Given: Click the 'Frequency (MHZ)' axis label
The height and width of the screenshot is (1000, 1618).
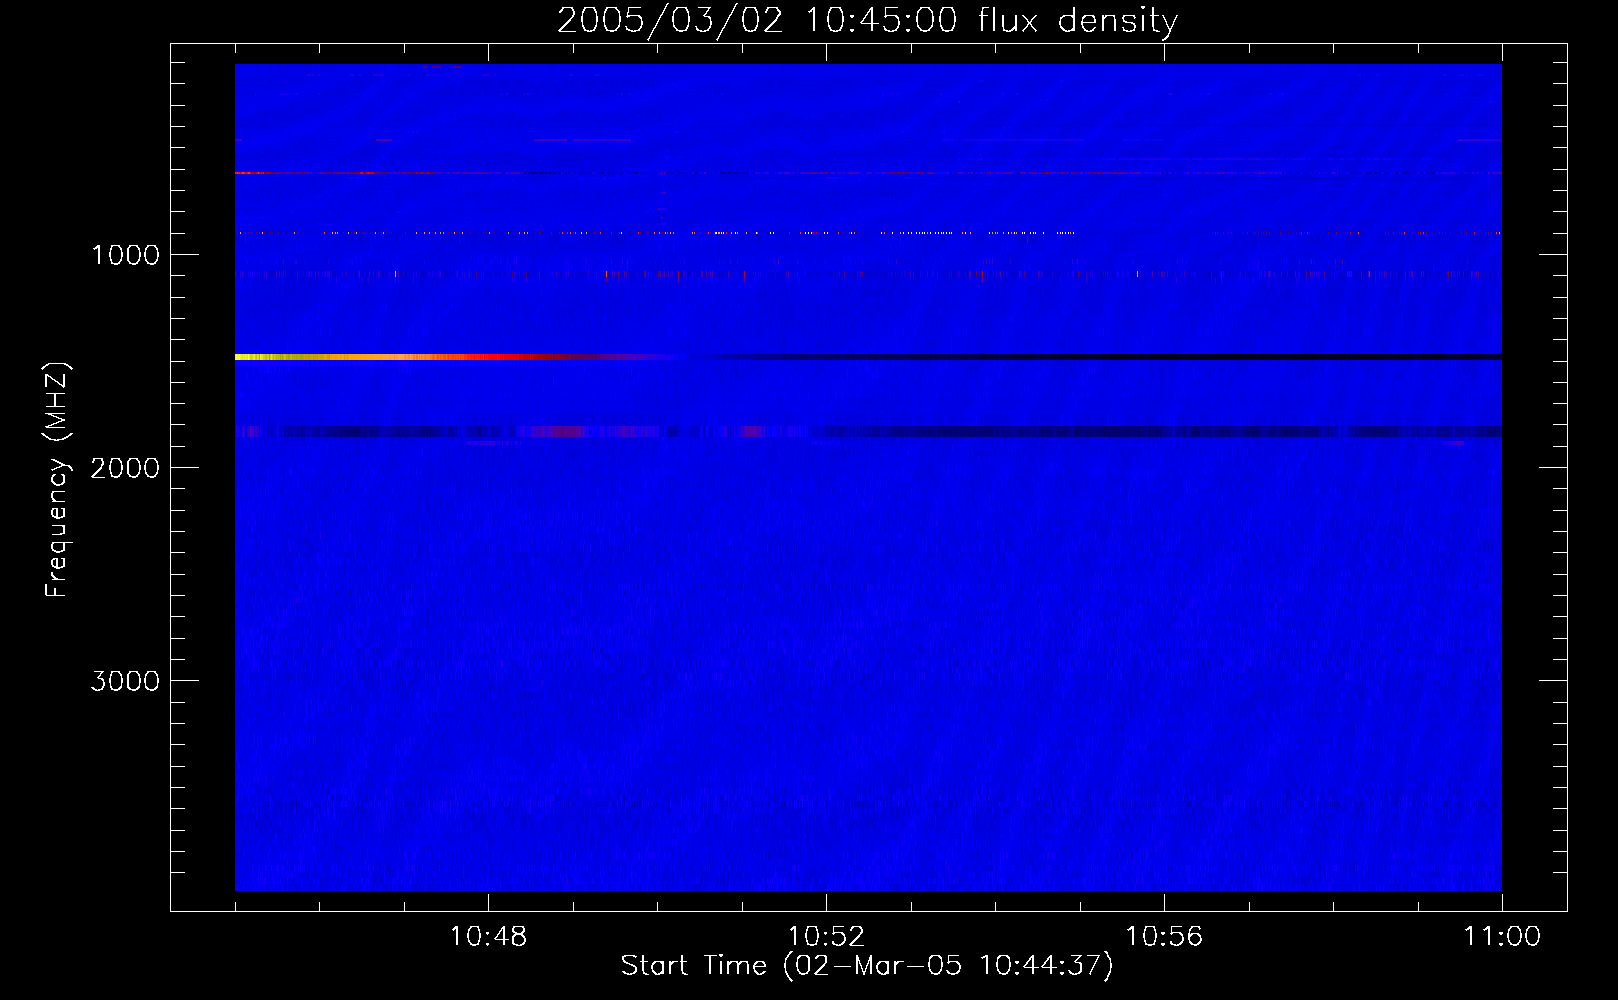Looking at the screenshot, I should pos(57,480).
